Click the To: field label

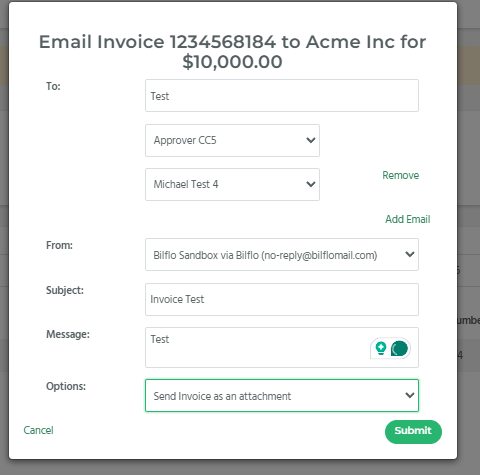click(53, 86)
